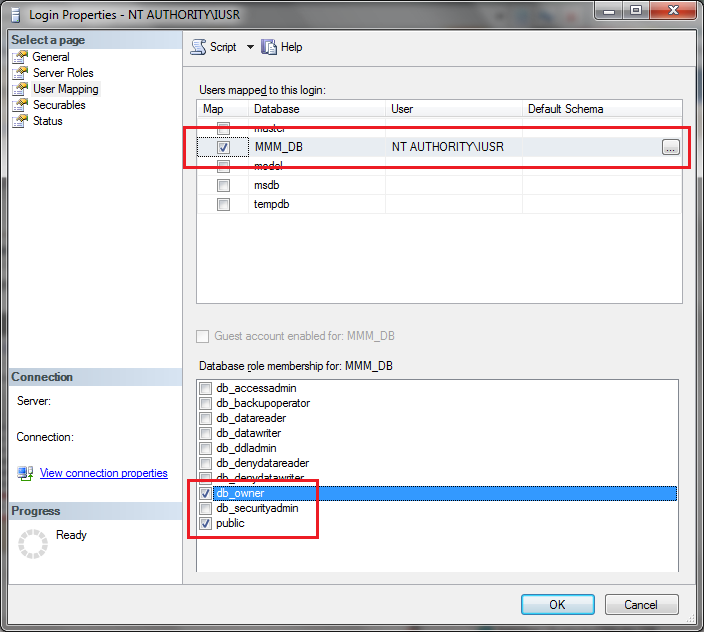Click the Help toolbar label
704x632 pixels.
pos(291,47)
